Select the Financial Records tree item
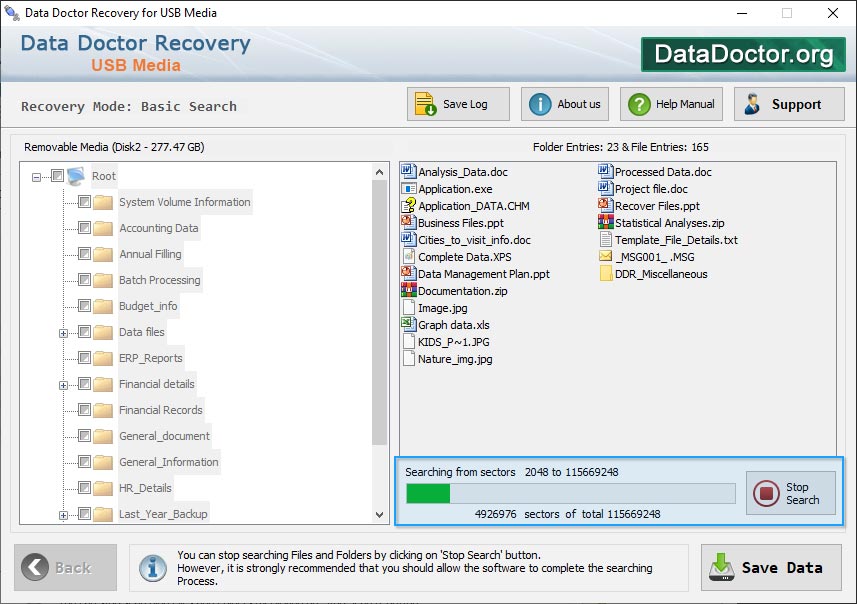This screenshot has width=857, height=604. click(161, 410)
